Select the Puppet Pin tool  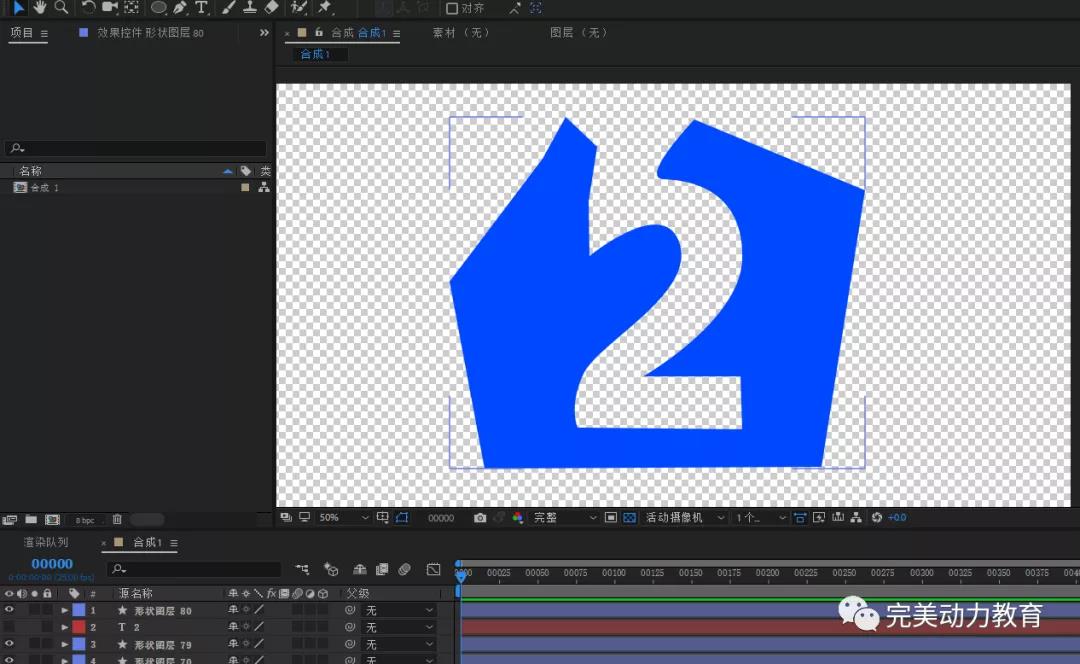[324, 7]
